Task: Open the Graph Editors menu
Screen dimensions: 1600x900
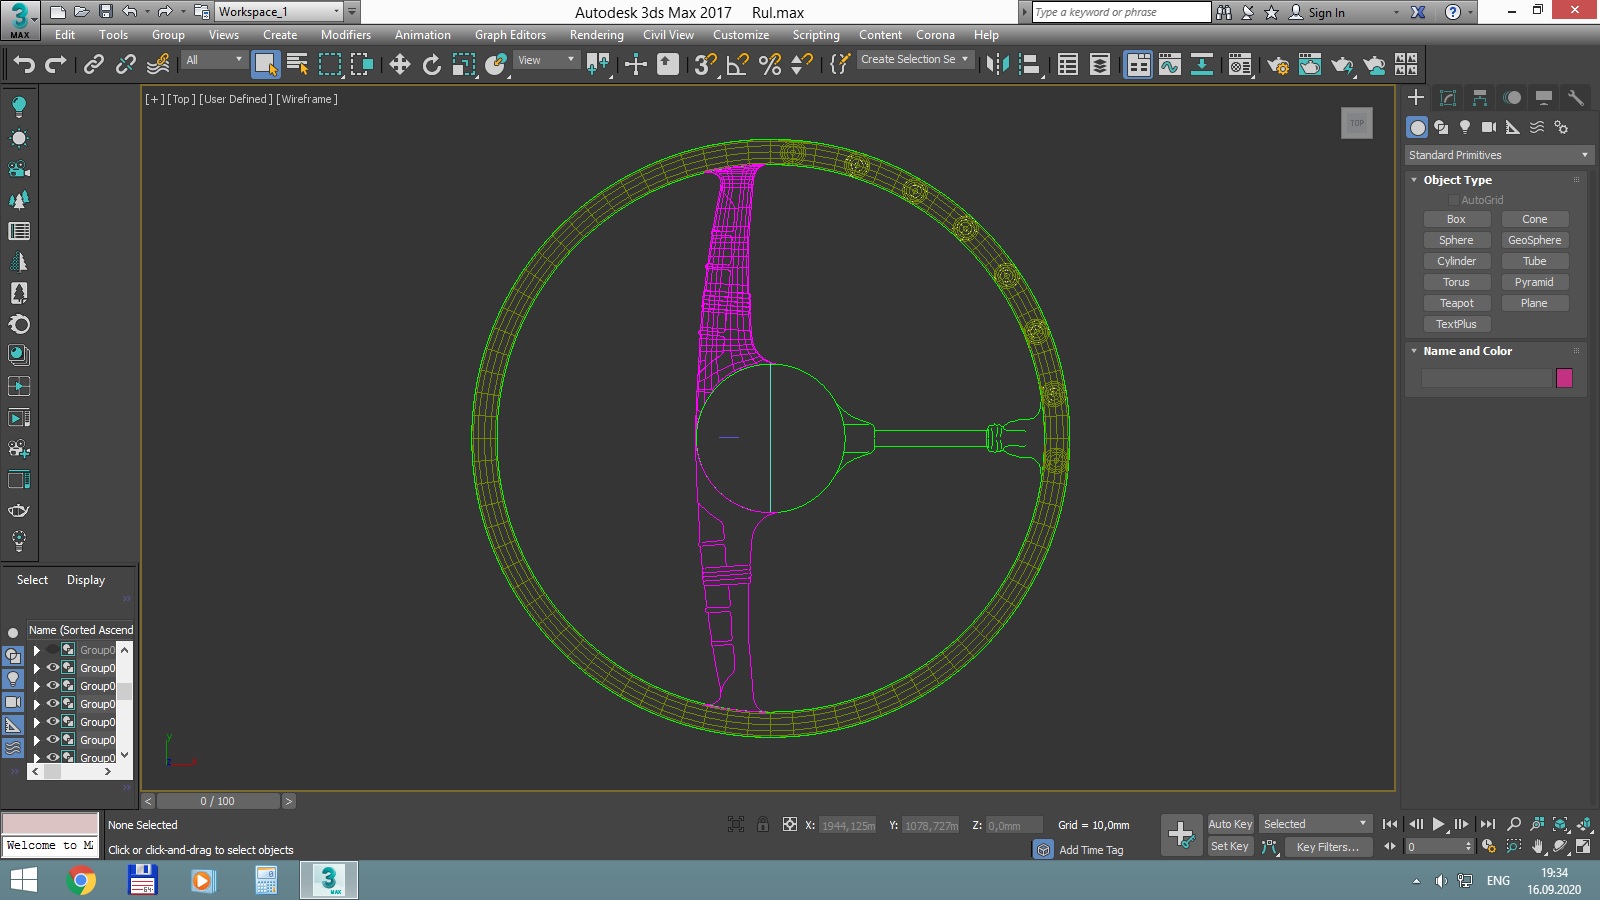Action: pos(510,35)
